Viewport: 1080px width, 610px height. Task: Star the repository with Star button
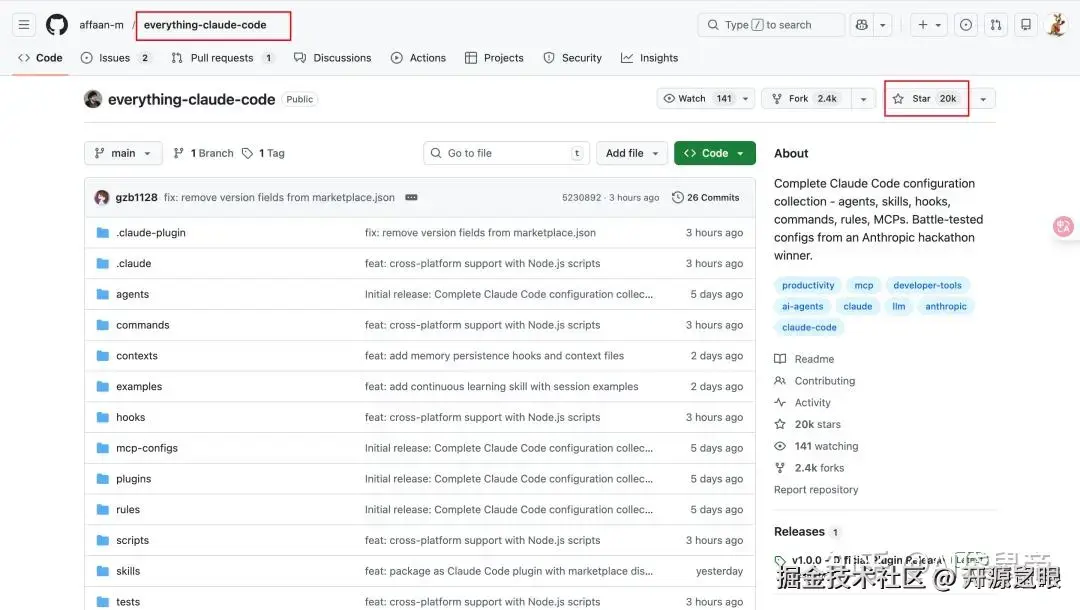click(926, 98)
